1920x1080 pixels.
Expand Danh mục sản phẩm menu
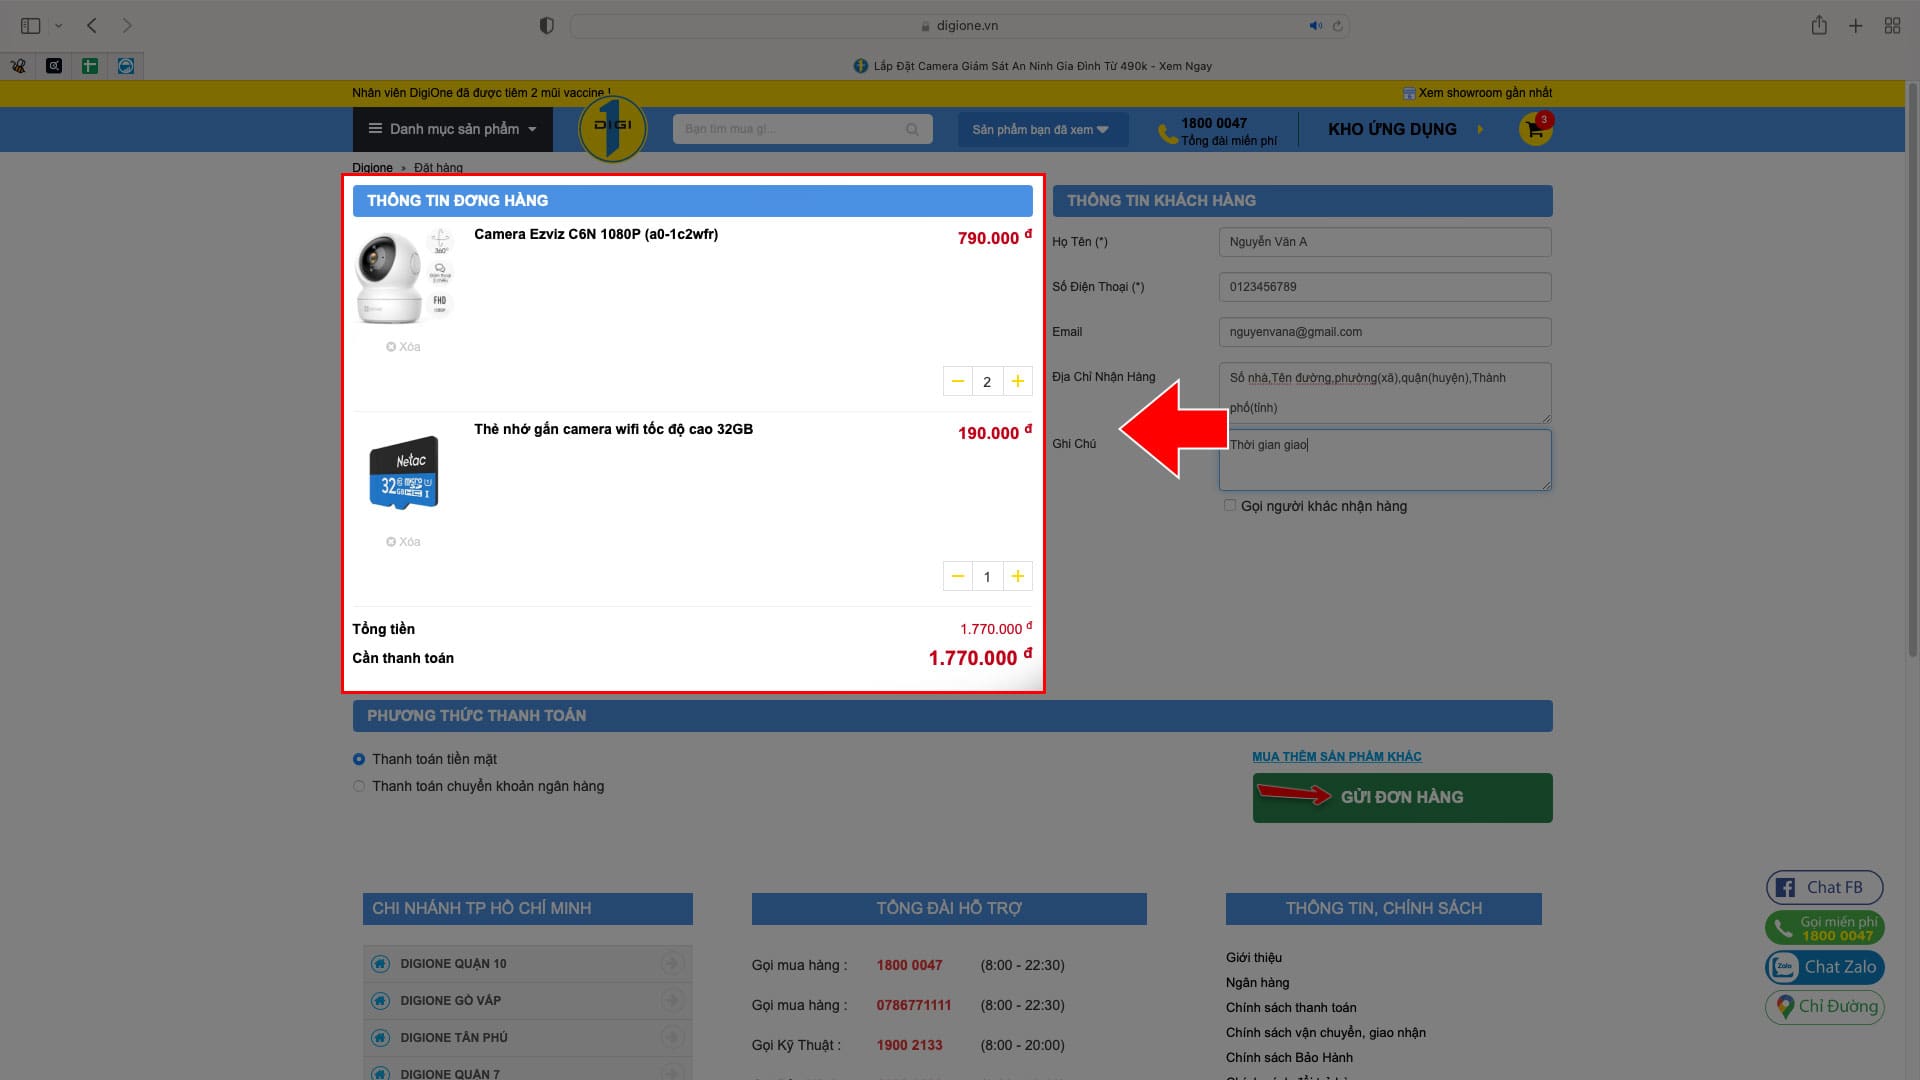point(452,129)
